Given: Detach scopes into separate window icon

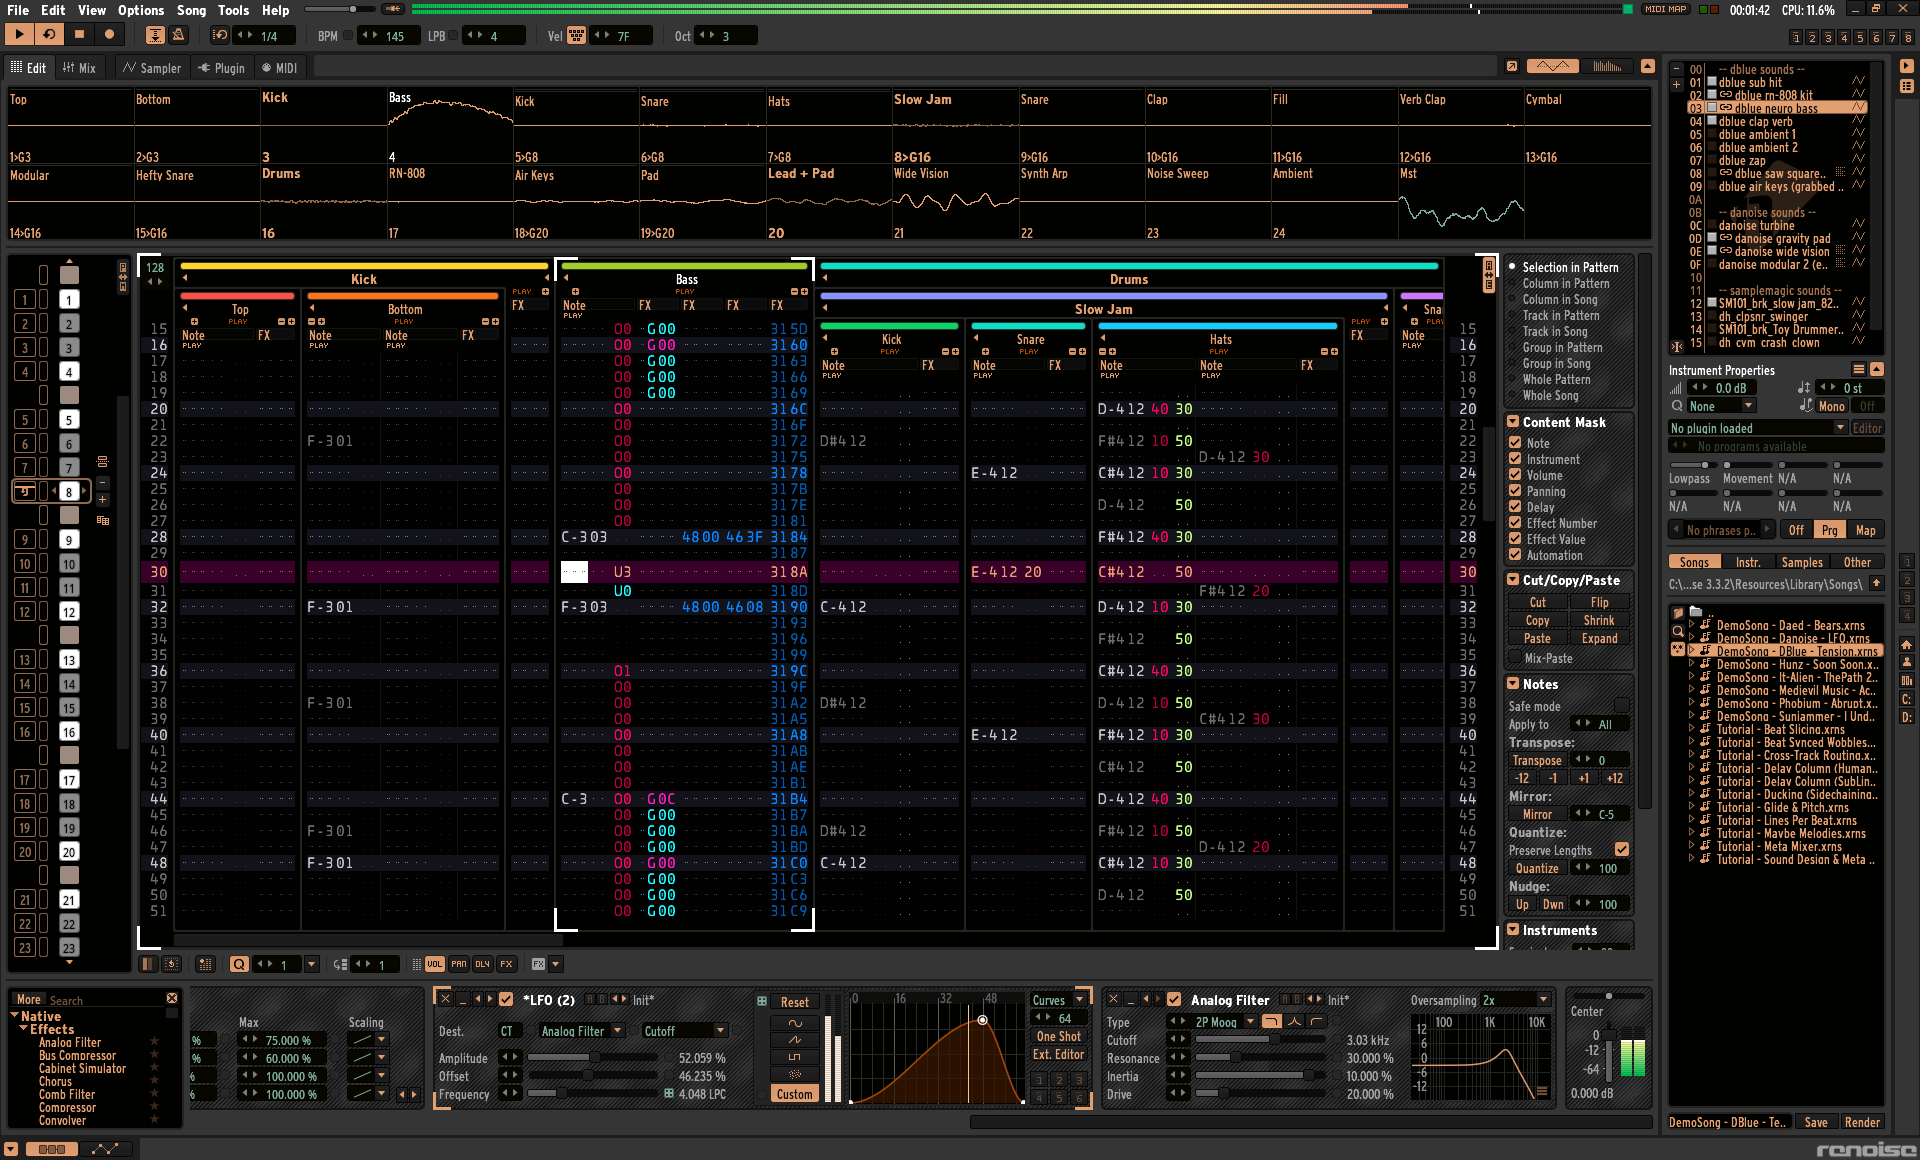Looking at the screenshot, I should pyautogui.click(x=1512, y=66).
